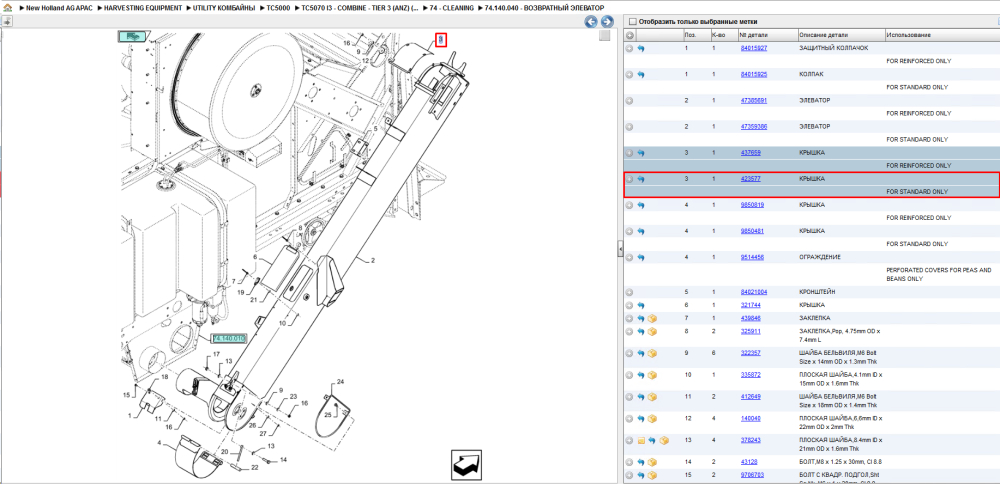Open part number 437659 link
The image size is (1000, 484).
click(750, 152)
